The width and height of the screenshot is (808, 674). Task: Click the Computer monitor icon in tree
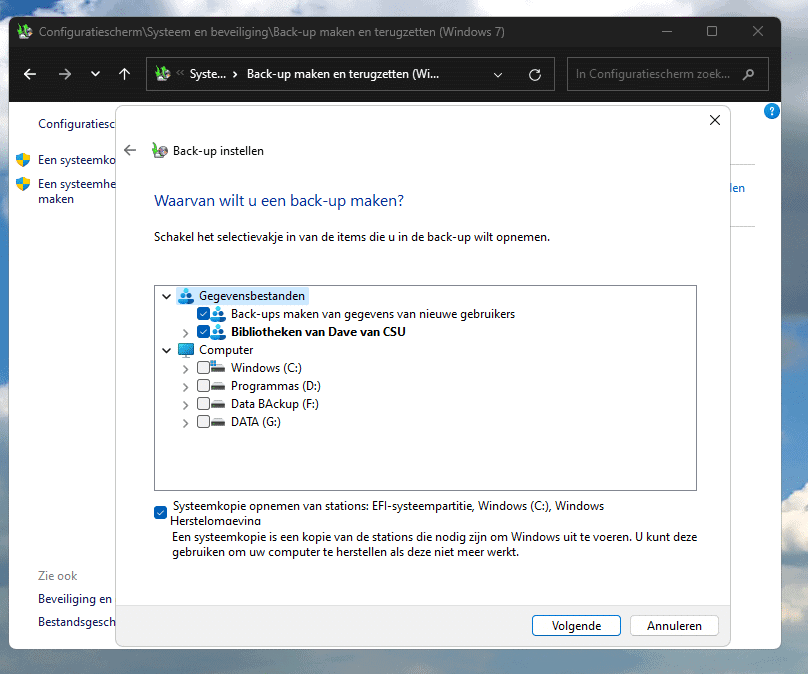[x=186, y=350]
